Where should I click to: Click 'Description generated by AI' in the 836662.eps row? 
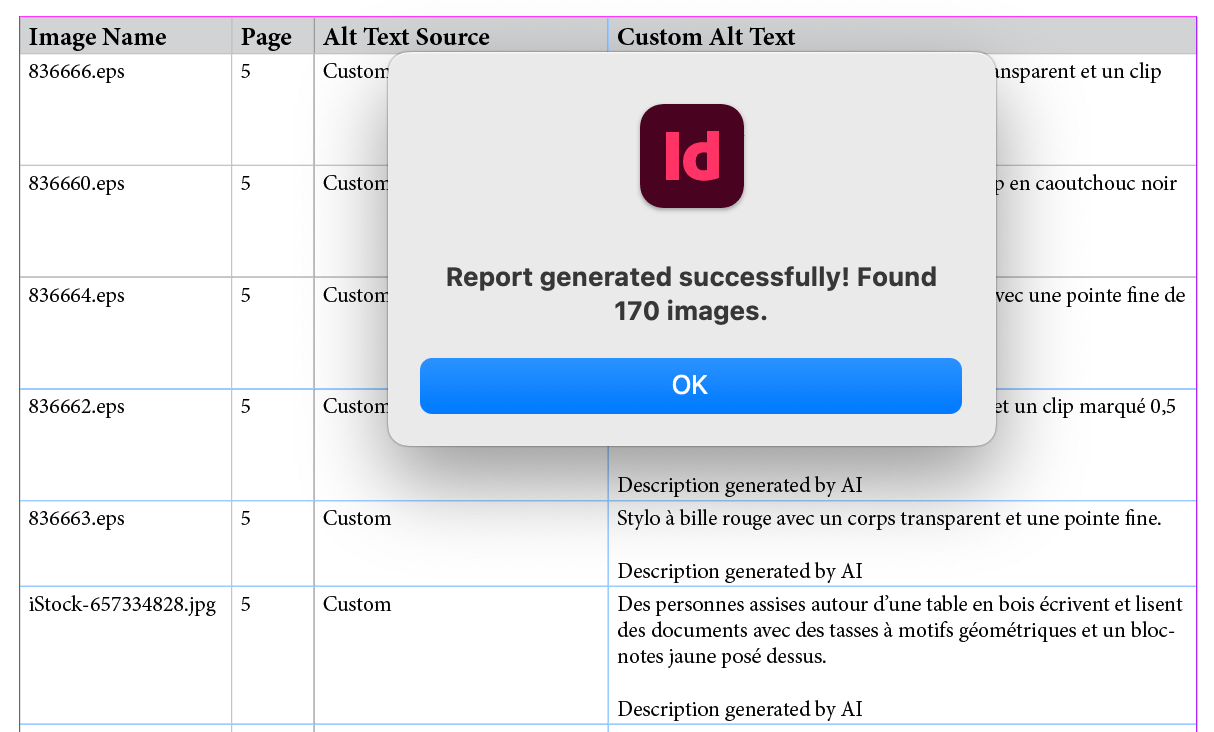pyautogui.click(x=740, y=485)
